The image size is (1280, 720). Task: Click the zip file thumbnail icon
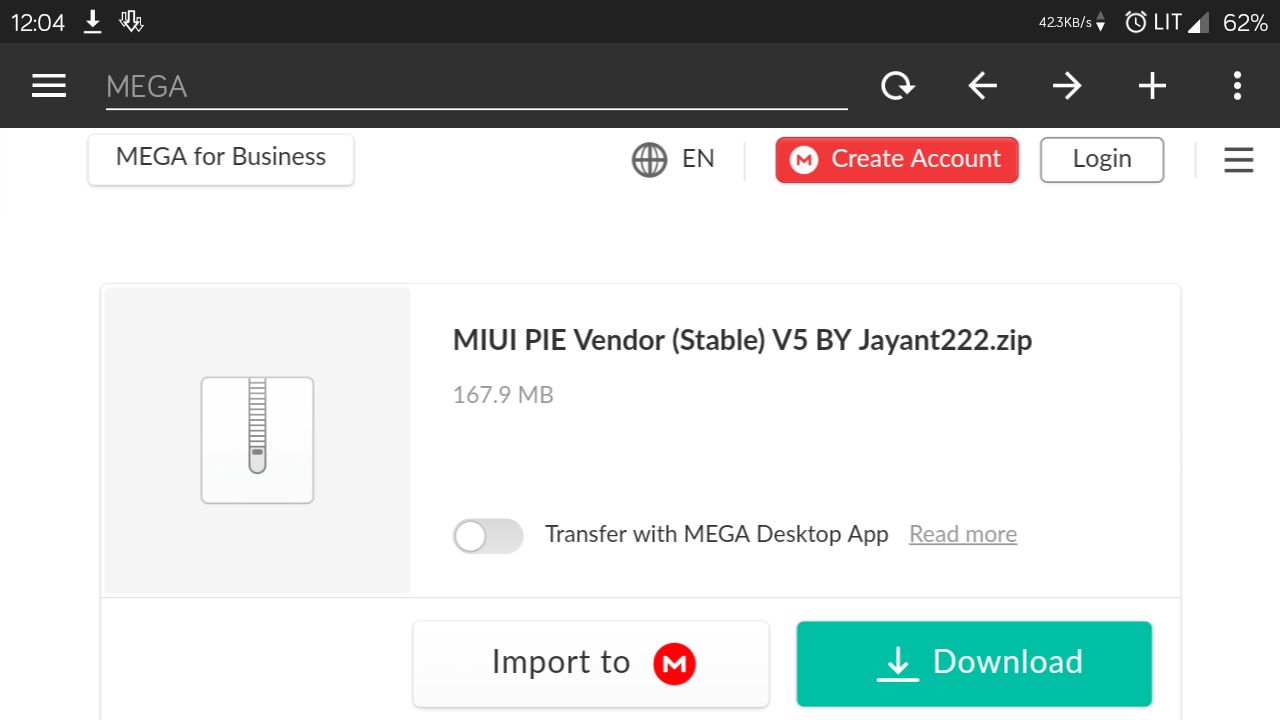257,440
